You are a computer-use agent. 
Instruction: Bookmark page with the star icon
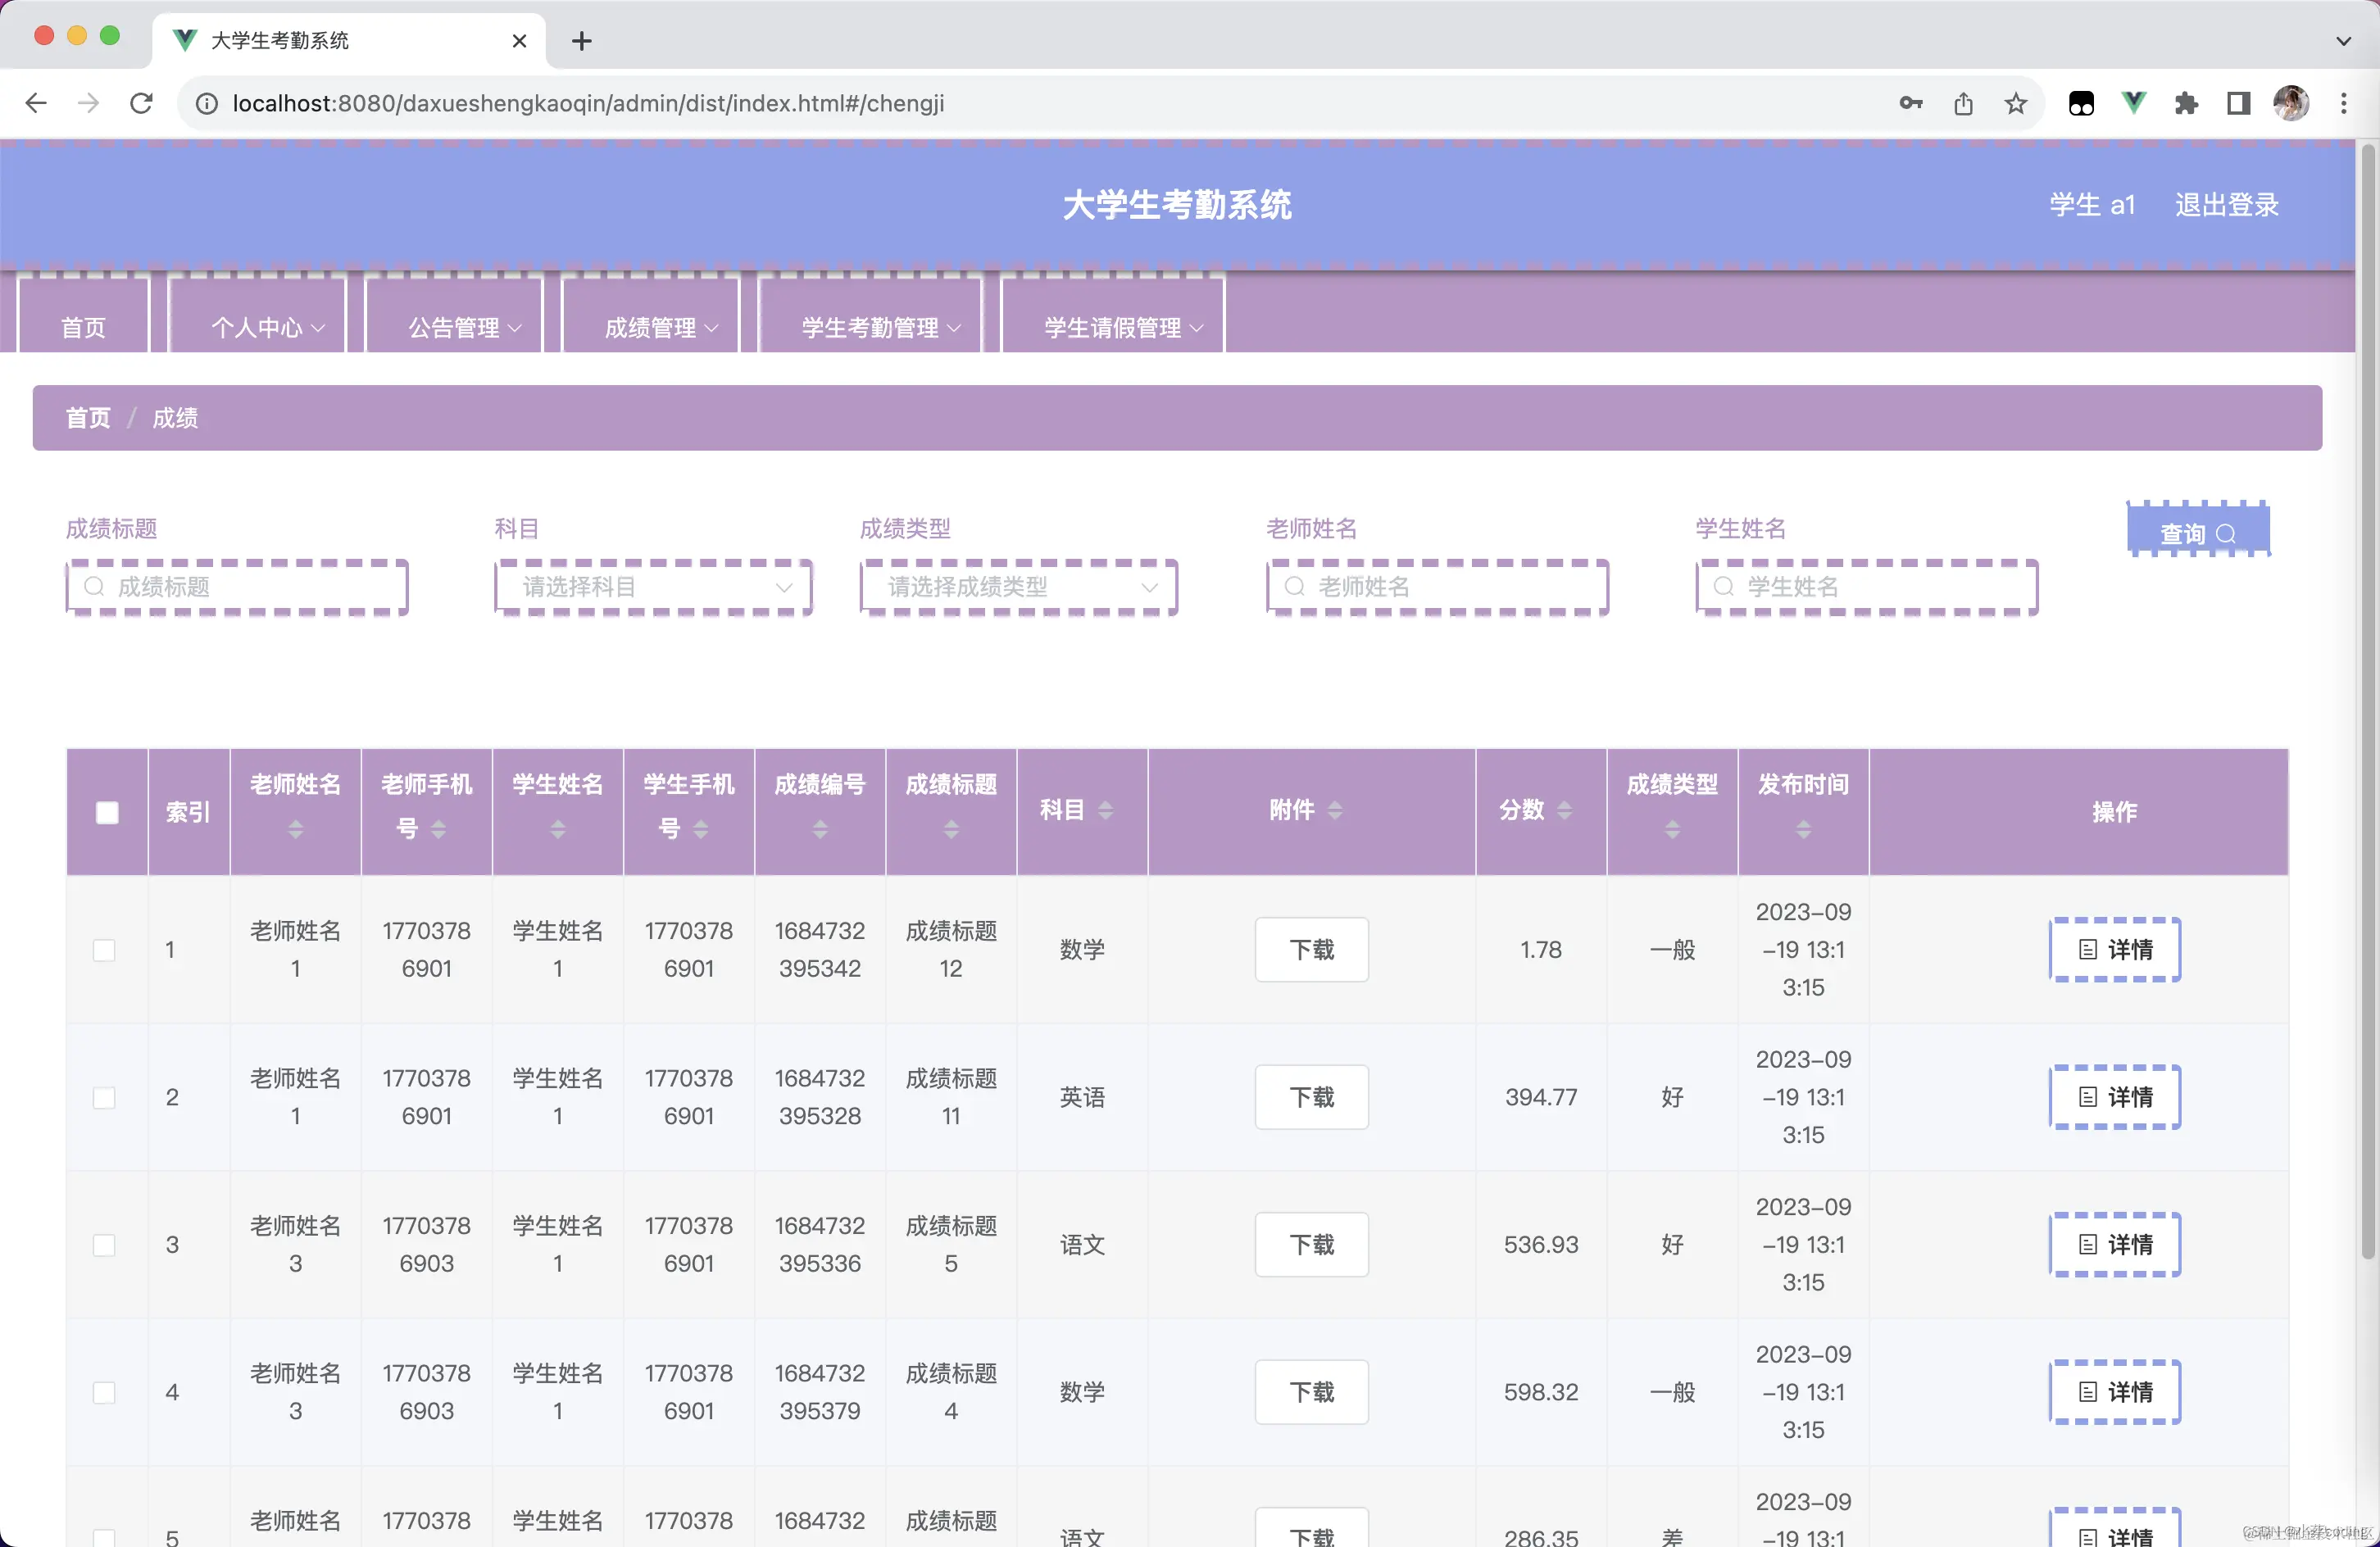pyautogui.click(x=2016, y=103)
